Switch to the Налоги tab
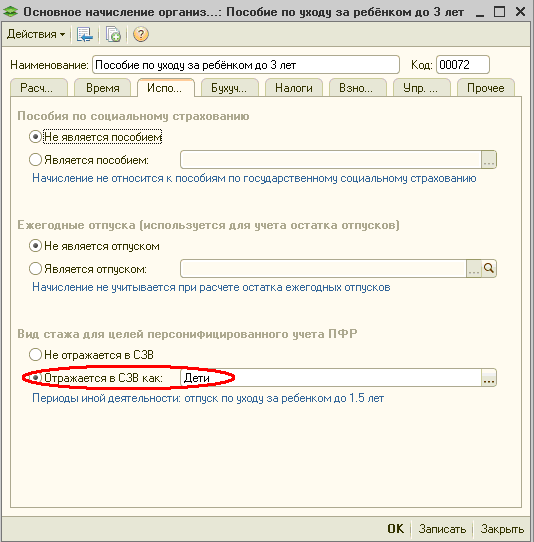Screen dimensions: 534x542 click(294, 88)
